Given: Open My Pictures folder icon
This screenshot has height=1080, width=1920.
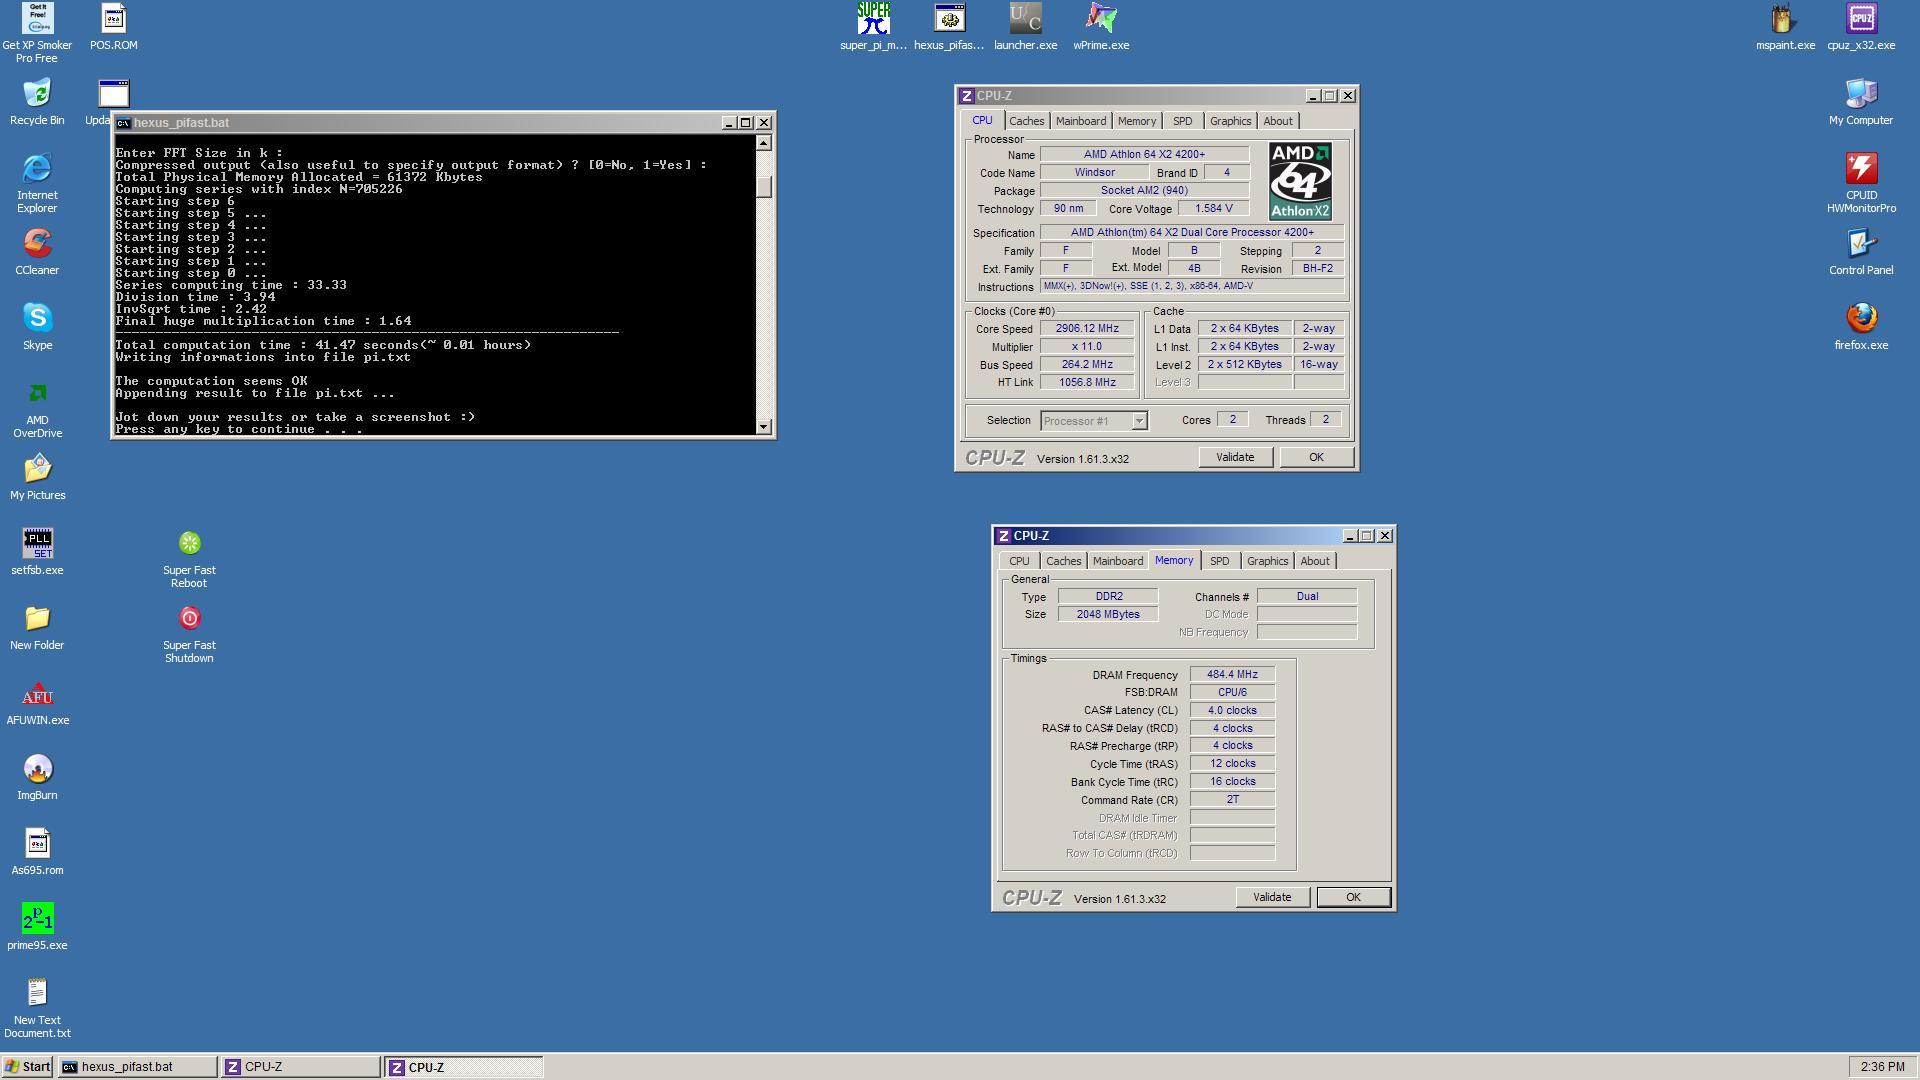Looking at the screenshot, I should pyautogui.click(x=37, y=477).
